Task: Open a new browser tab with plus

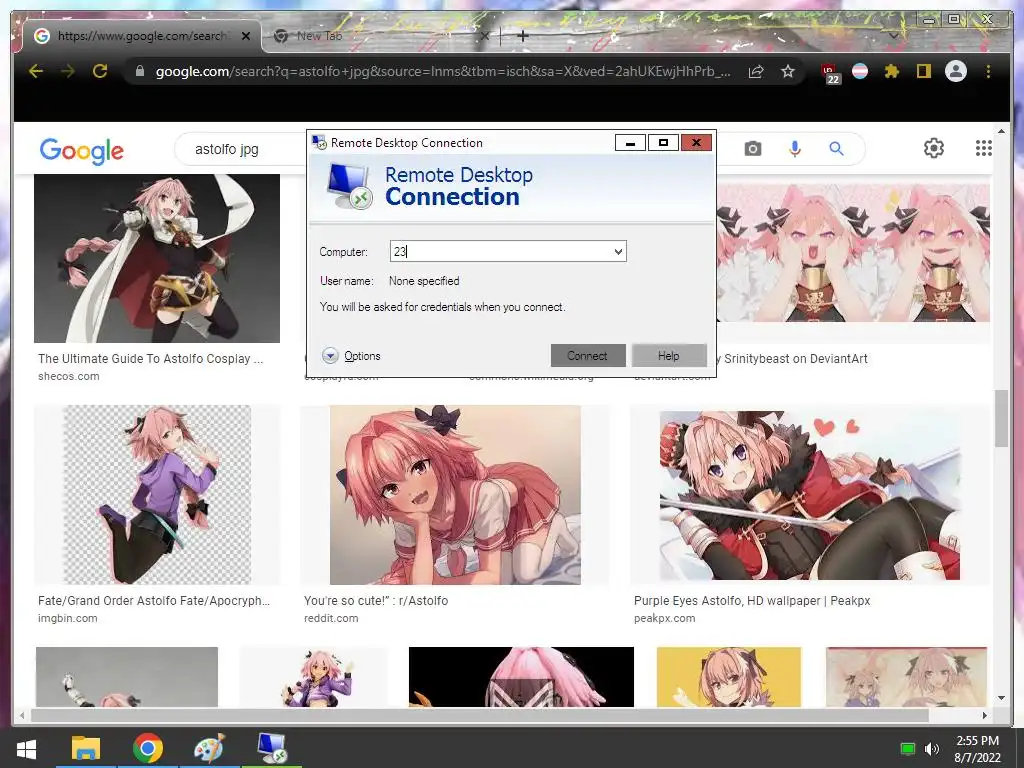Action: click(522, 37)
